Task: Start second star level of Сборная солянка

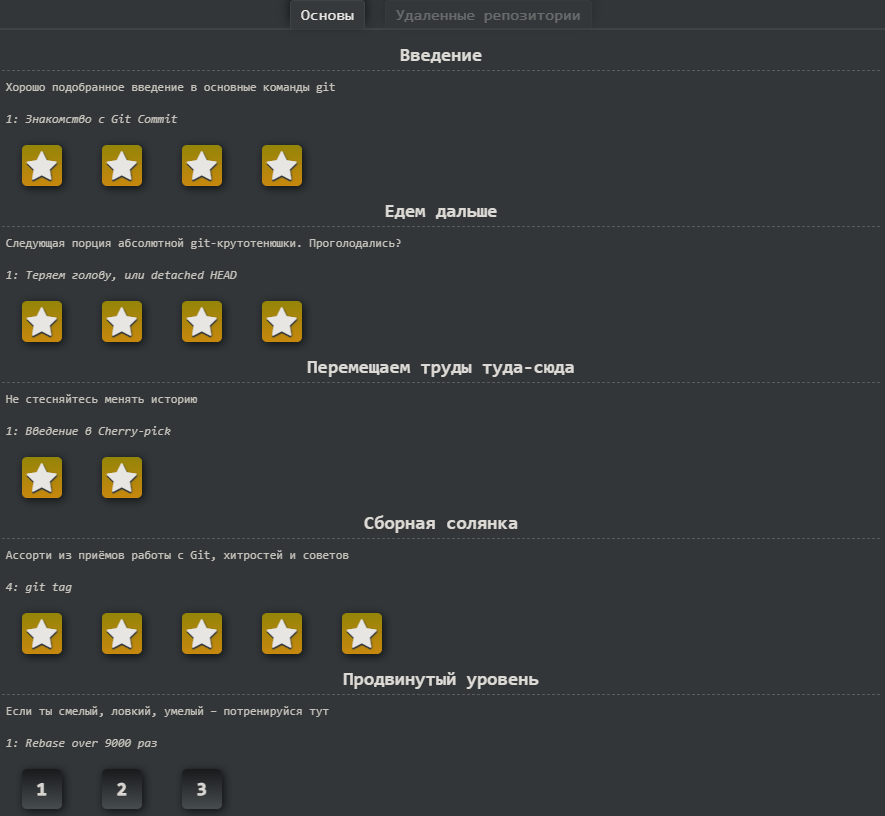Action: coord(122,634)
